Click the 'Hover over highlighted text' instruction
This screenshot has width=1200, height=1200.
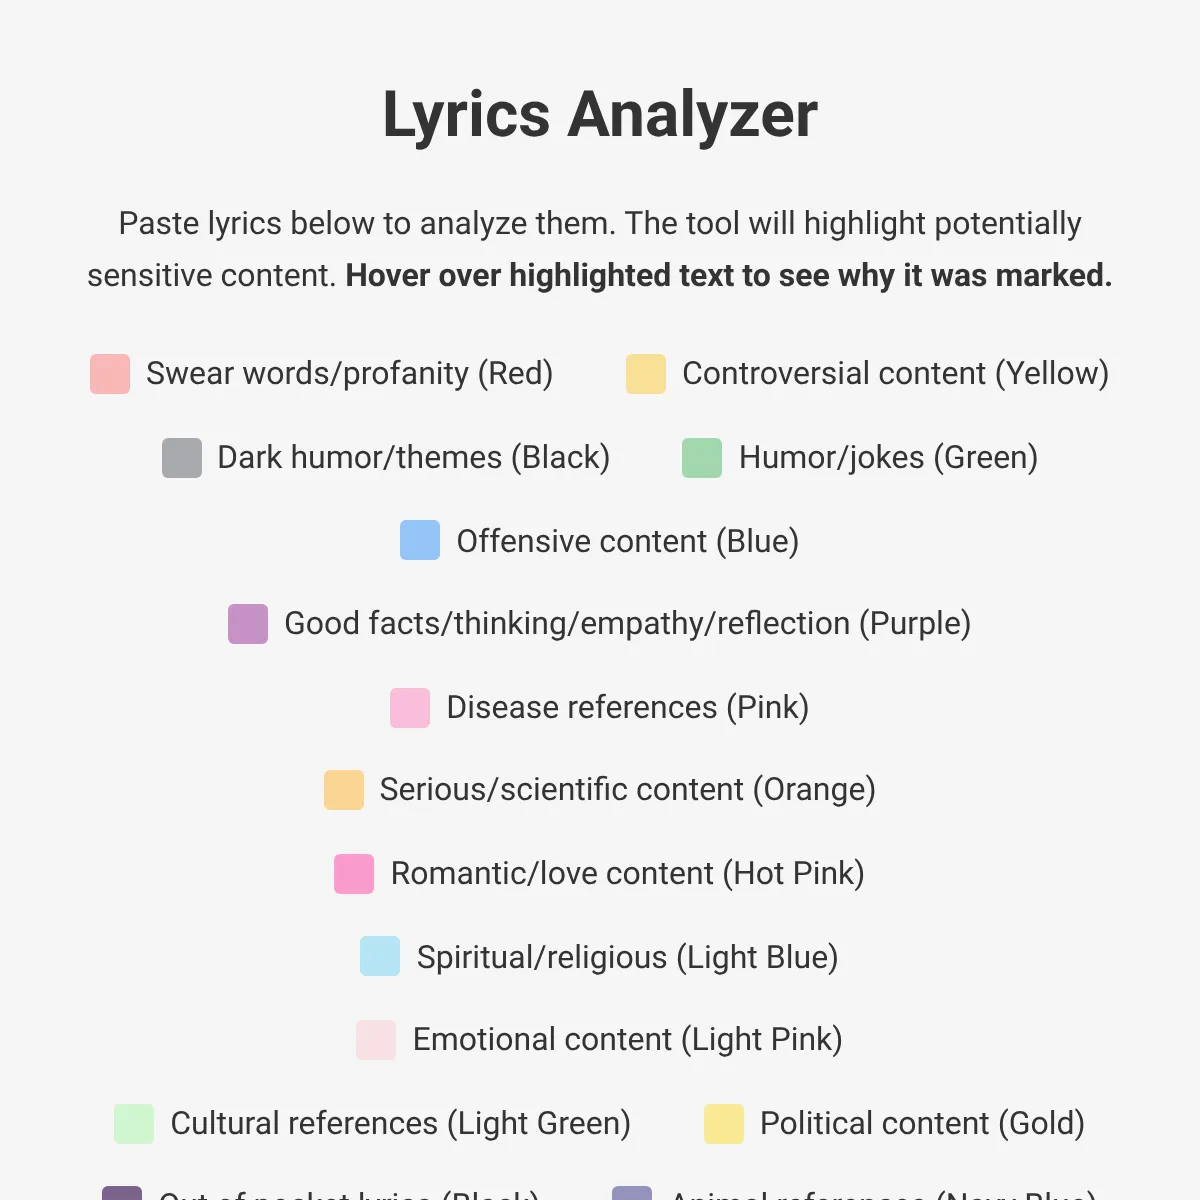pyautogui.click(x=728, y=275)
